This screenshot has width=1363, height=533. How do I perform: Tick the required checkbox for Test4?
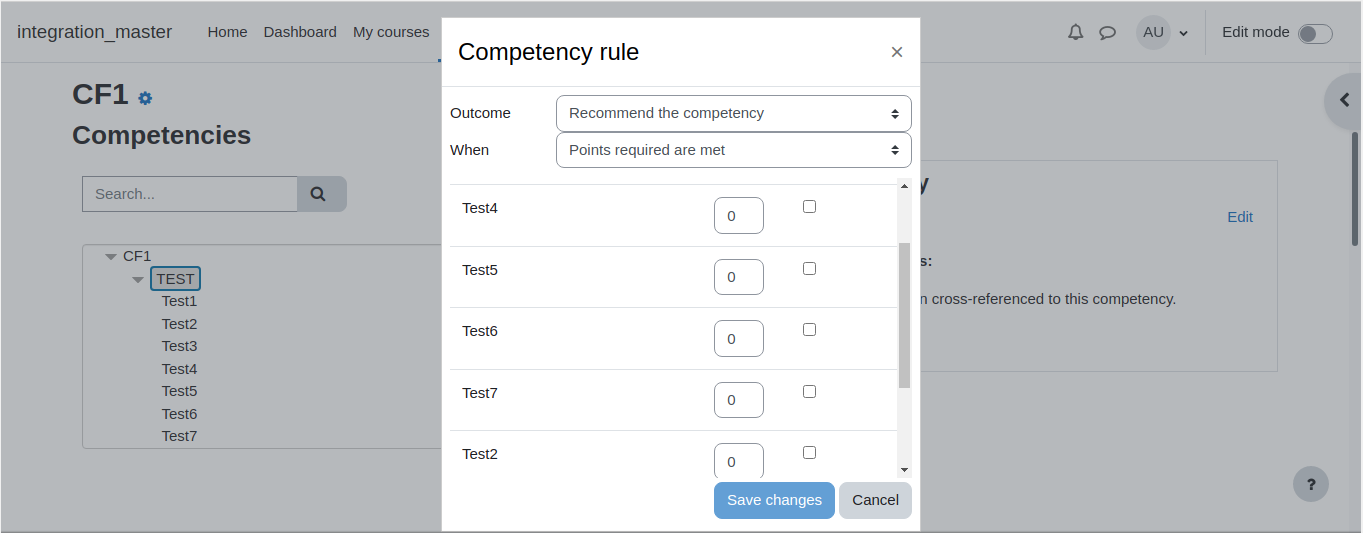(809, 207)
